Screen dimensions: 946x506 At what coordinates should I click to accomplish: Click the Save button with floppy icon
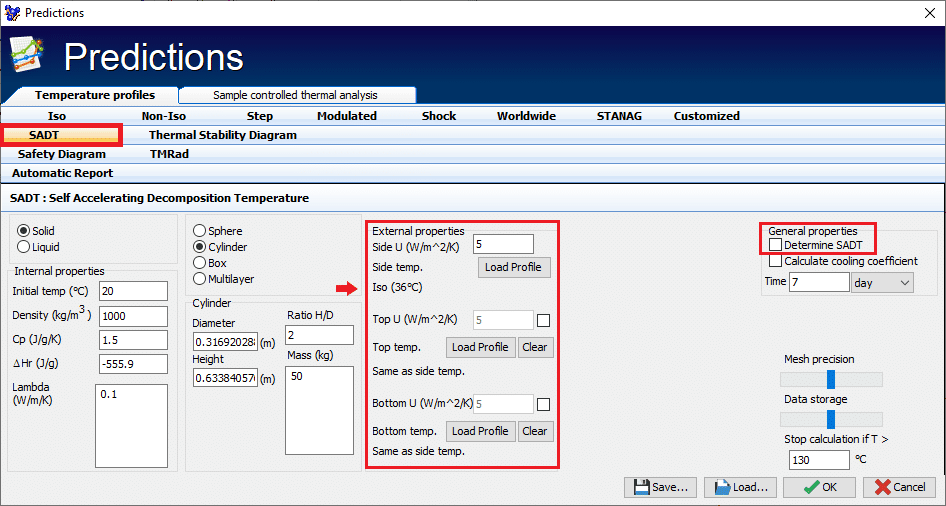[x=660, y=487]
